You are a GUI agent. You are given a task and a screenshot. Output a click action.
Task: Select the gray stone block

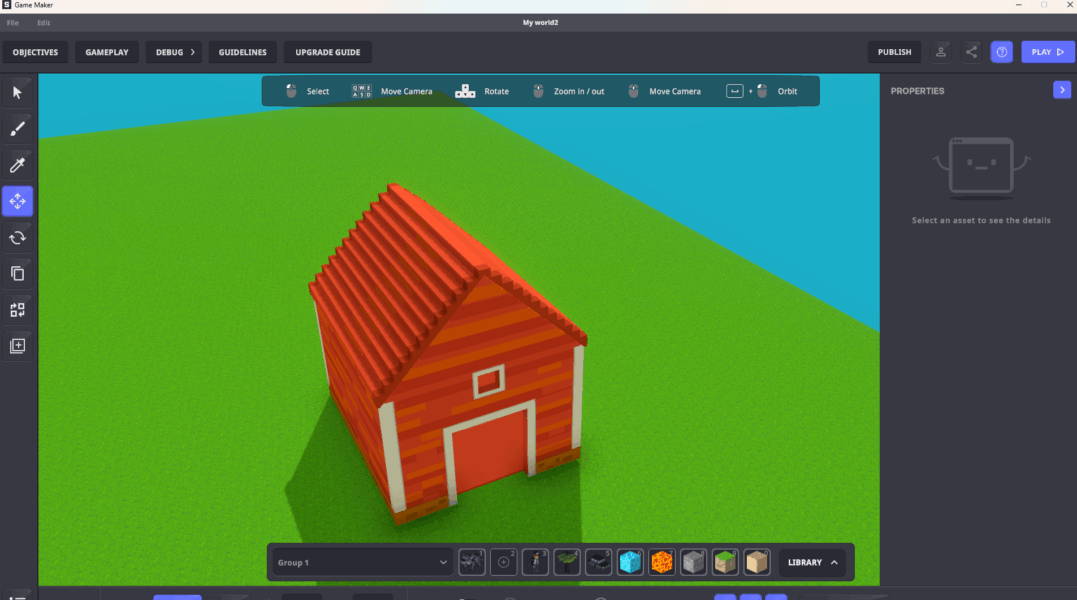tap(693, 562)
